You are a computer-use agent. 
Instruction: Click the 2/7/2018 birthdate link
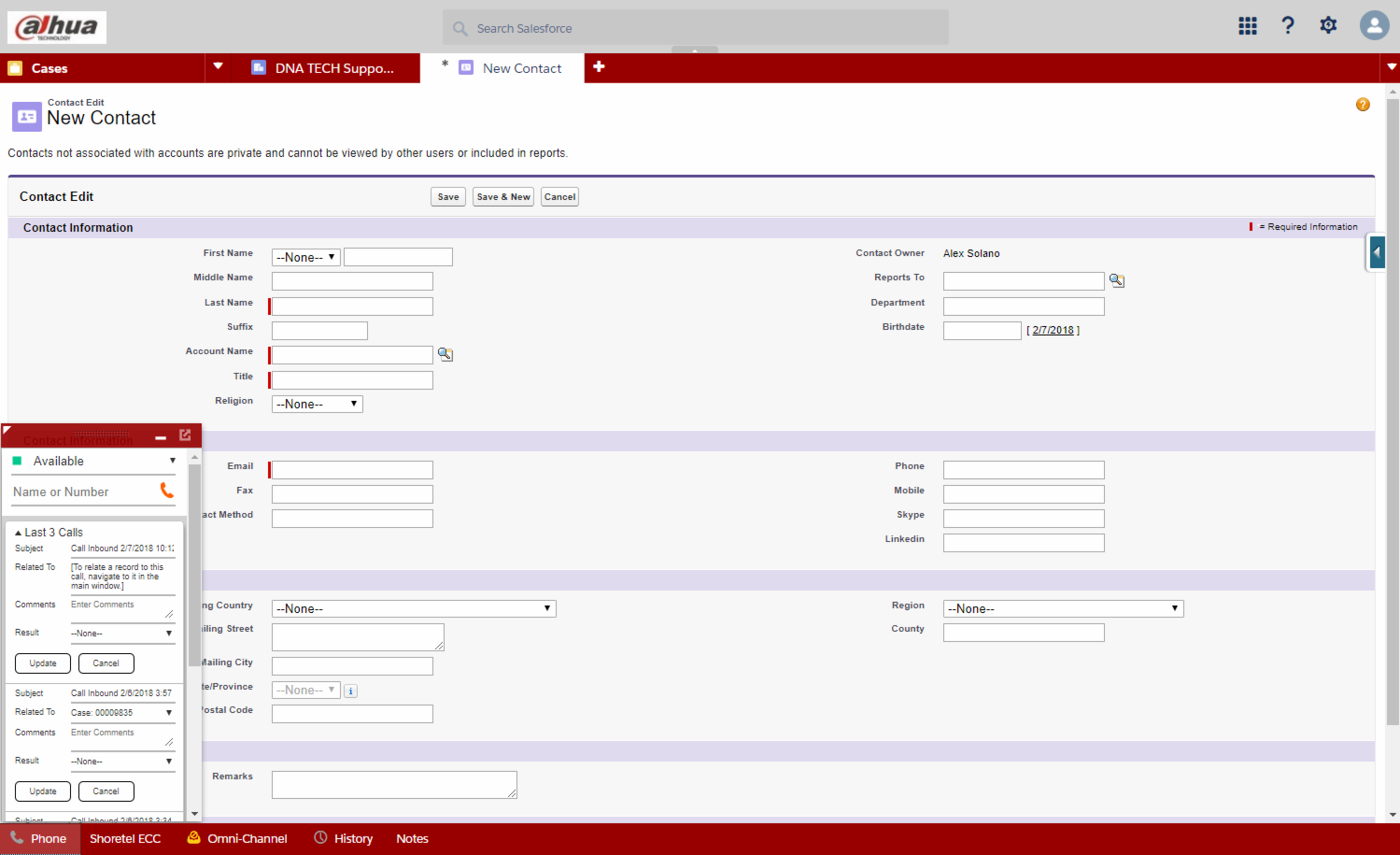(x=1053, y=330)
